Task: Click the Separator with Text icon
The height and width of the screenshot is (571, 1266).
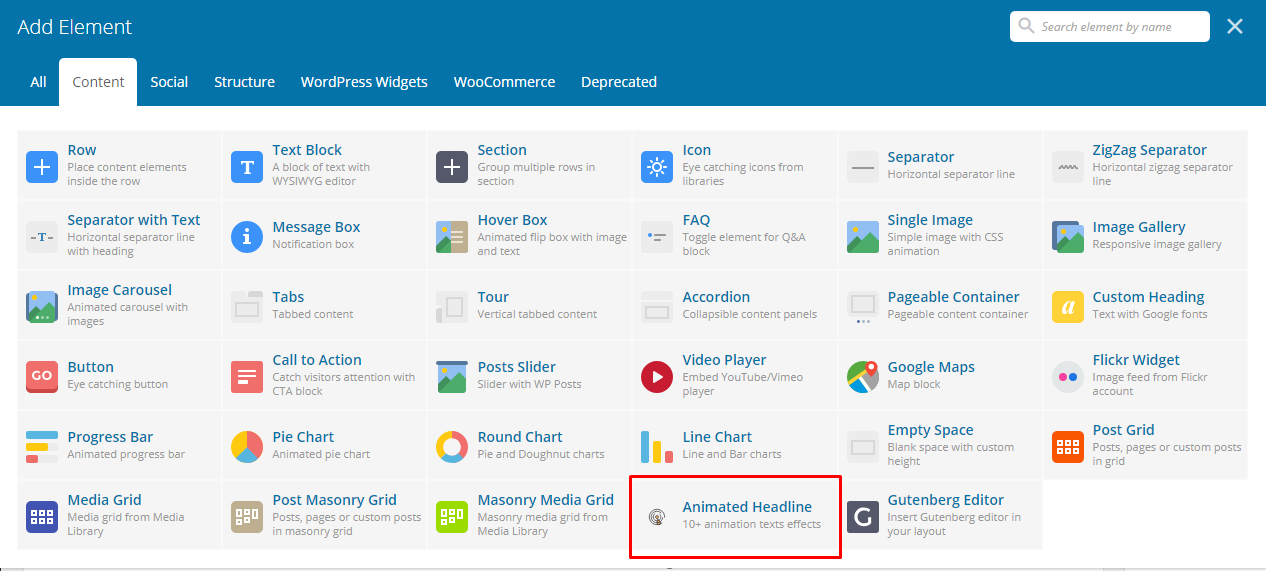Action: tap(42, 237)
